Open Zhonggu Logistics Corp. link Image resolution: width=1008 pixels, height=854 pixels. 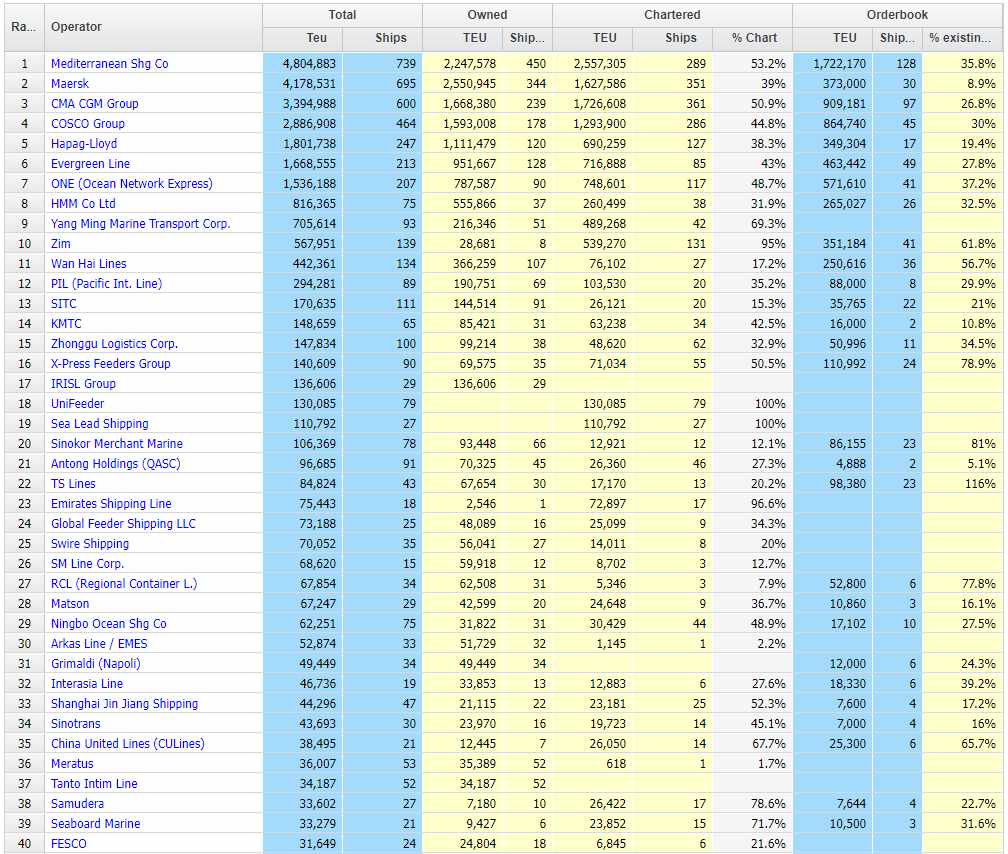tap(114, 343)
